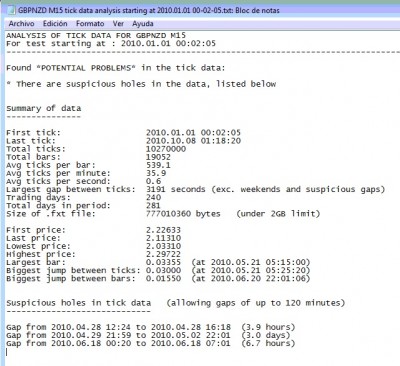Click the 'Summary of data' heading
Screen dimensions: 400x366
(x=43, y=108)
